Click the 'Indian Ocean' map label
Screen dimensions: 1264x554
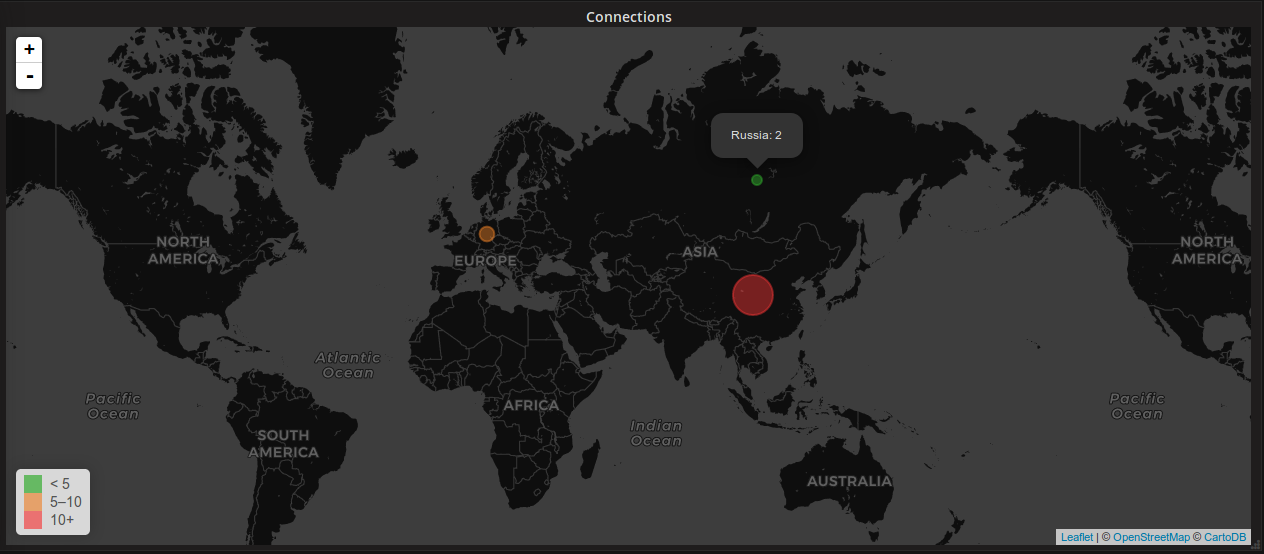tap(656, 433)
